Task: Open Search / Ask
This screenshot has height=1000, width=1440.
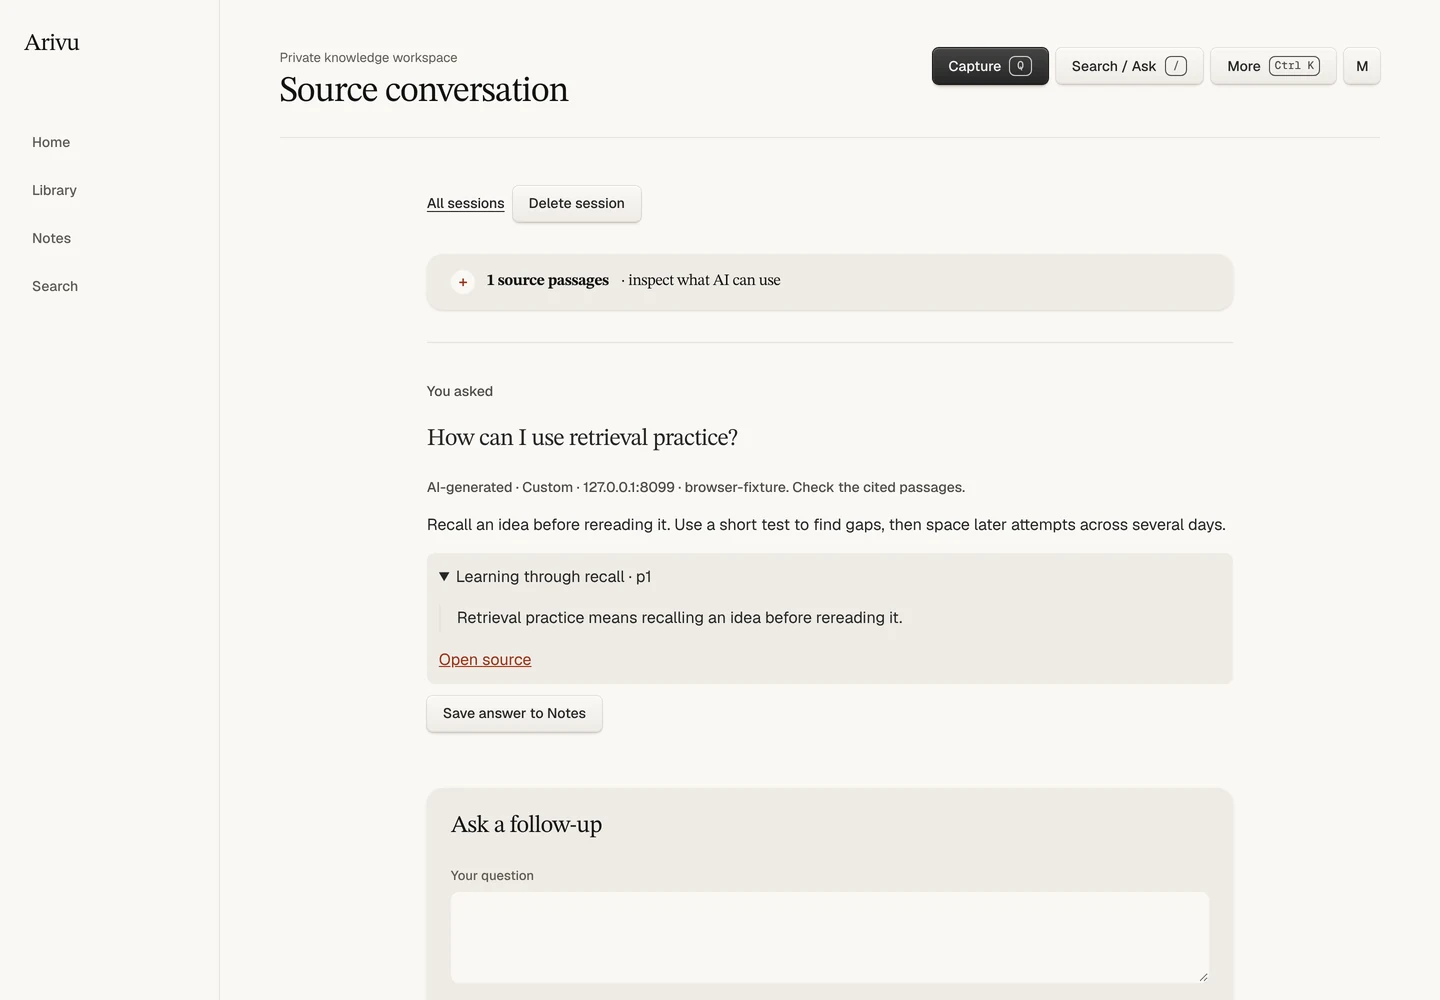Action: tap(1129, 66)
